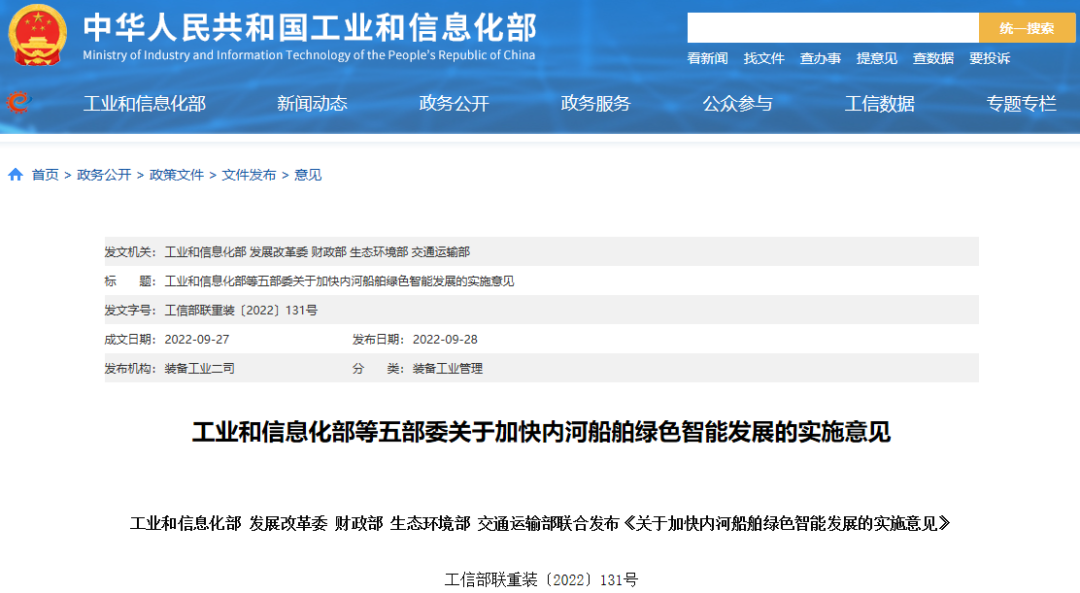Click the 发布机构 value 装备工业二司
This screenshot has height=593, width=1080.
tap(199, 368)
